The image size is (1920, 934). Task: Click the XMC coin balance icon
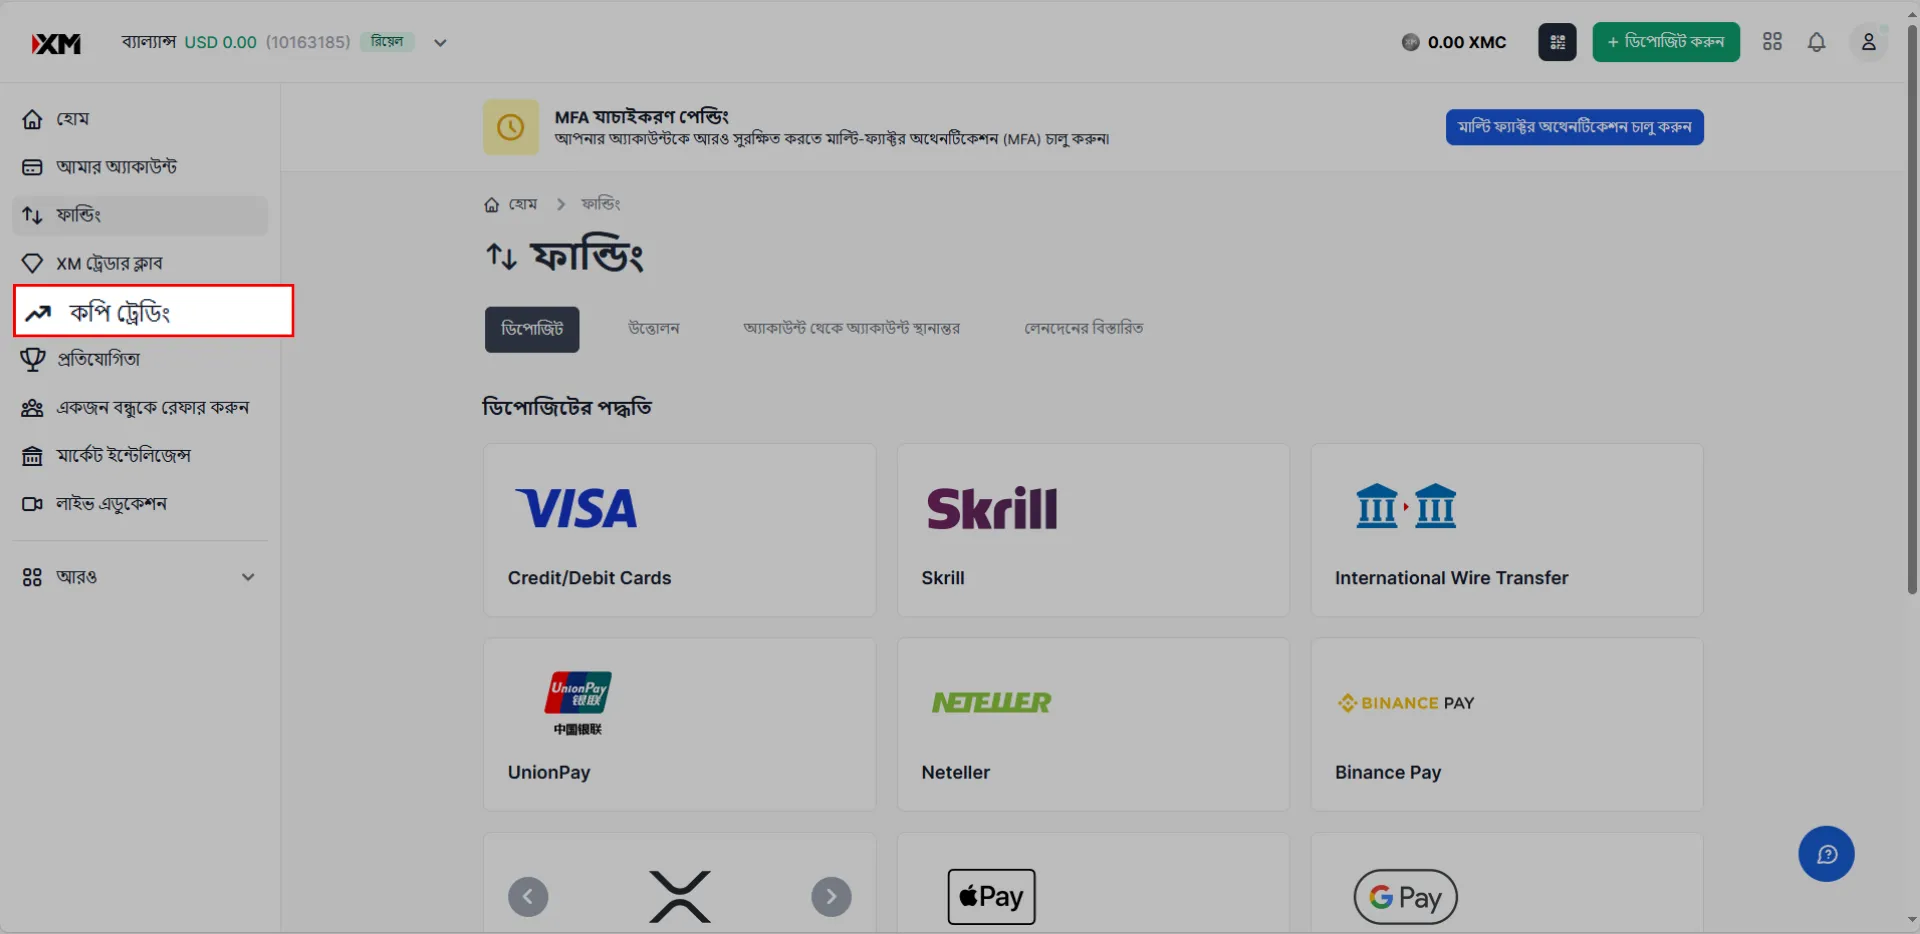pyautogui.click(x=1410, y=42)
